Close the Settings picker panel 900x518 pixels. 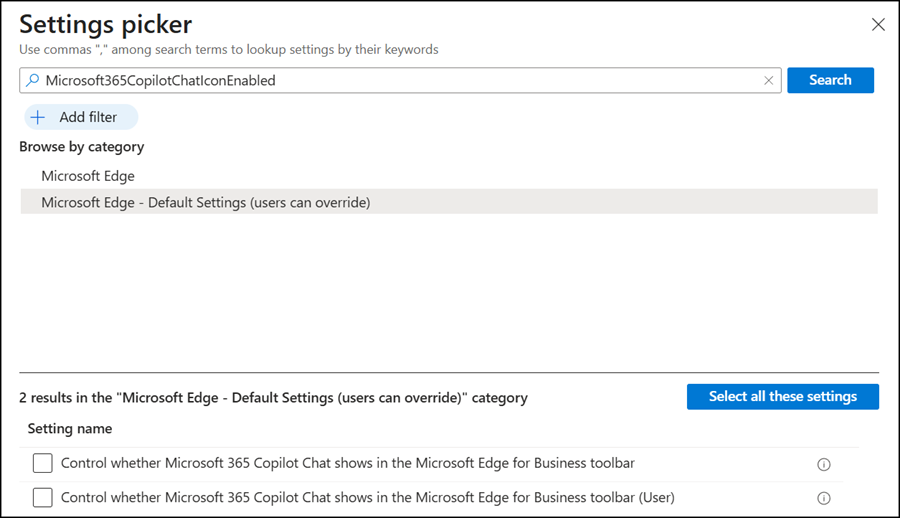pyautogui.click(x=878, y=25)
